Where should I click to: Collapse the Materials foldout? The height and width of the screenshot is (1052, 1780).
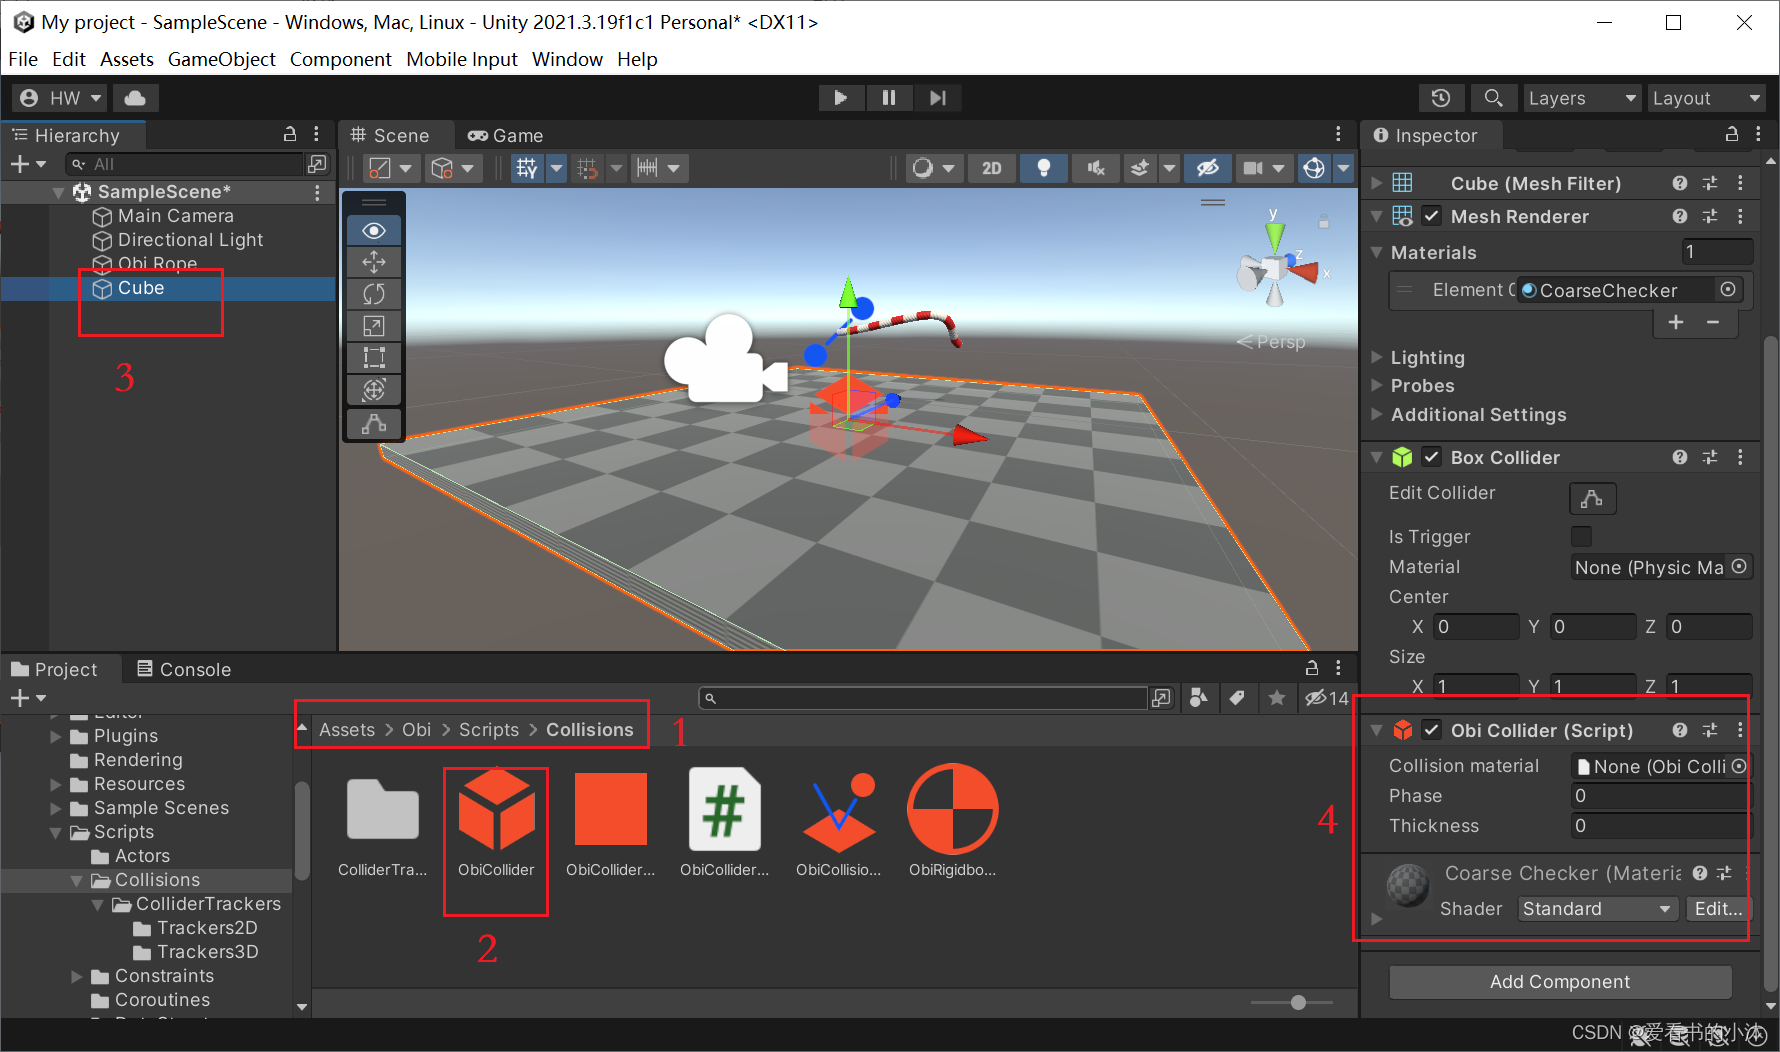[1377, 252]
